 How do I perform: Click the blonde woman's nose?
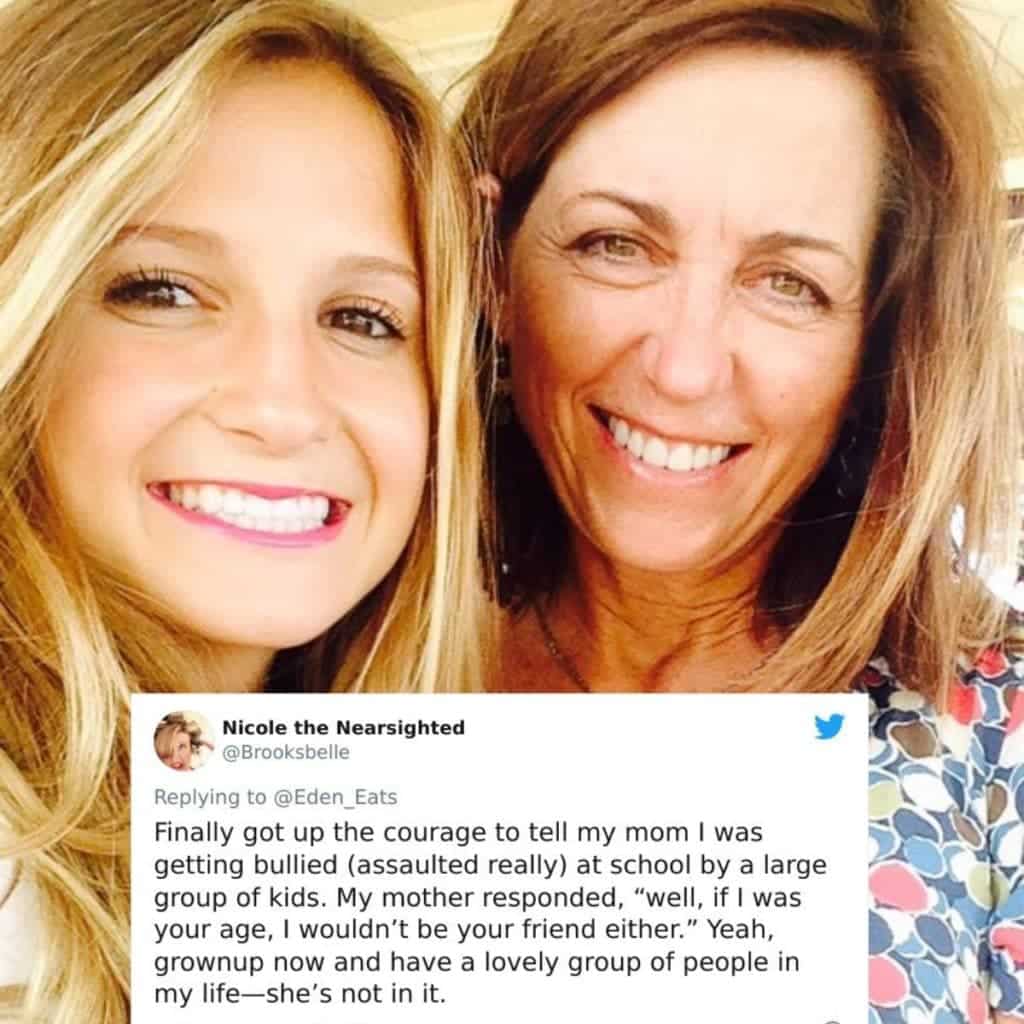(x=274, y=405)
